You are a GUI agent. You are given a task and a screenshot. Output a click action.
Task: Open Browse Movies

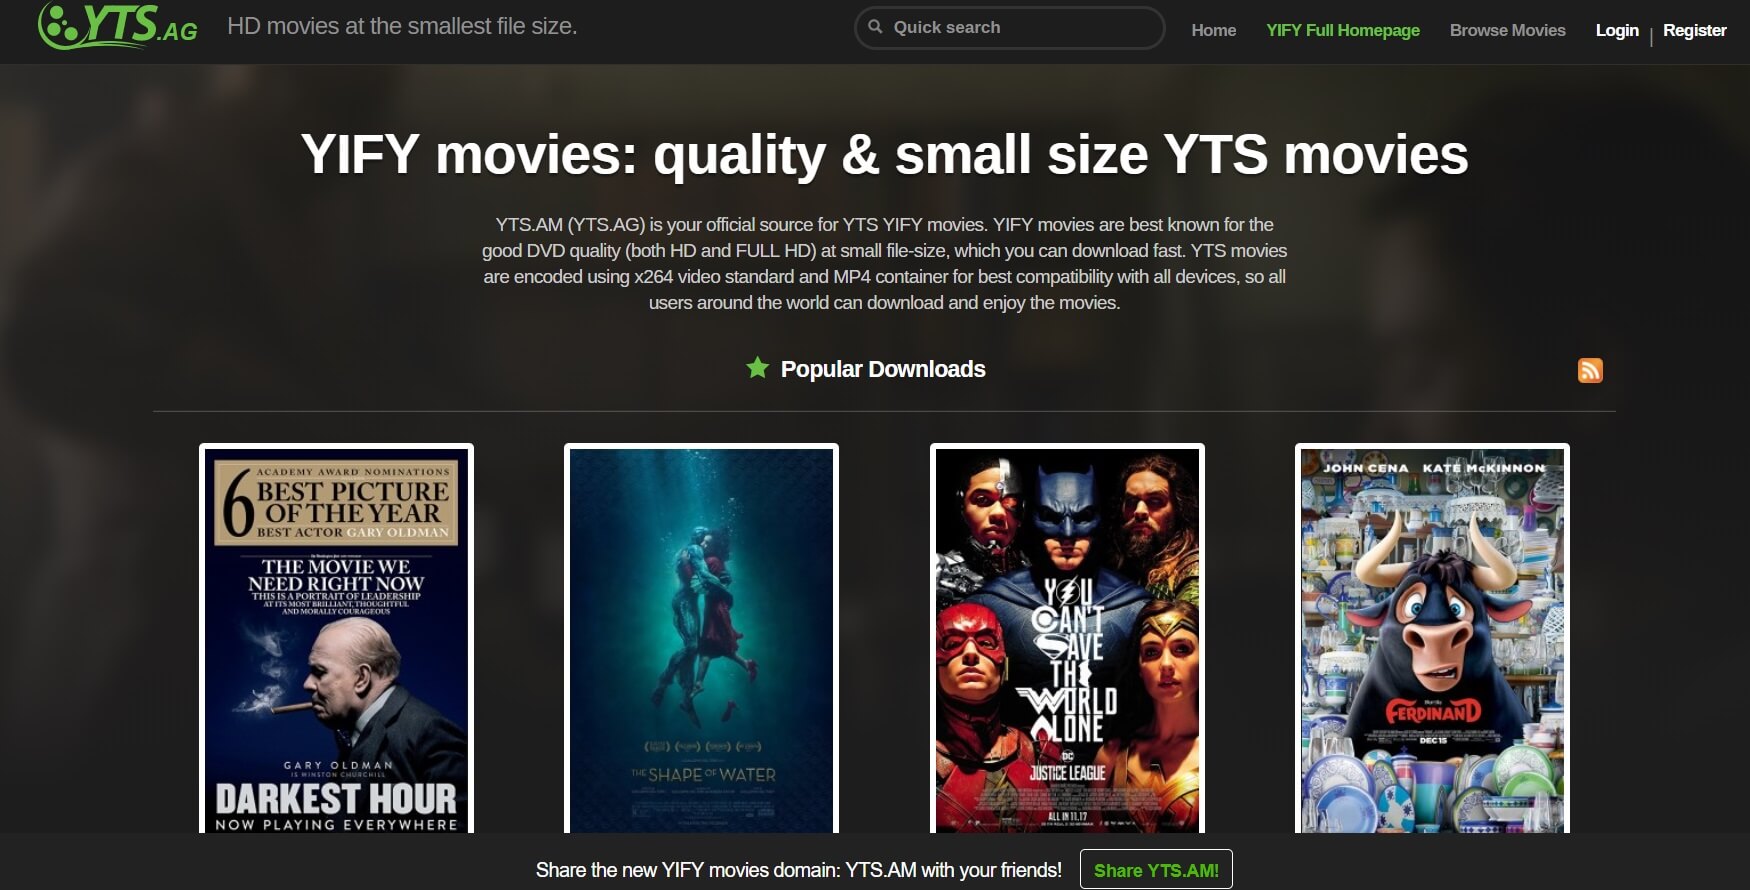1508,30
